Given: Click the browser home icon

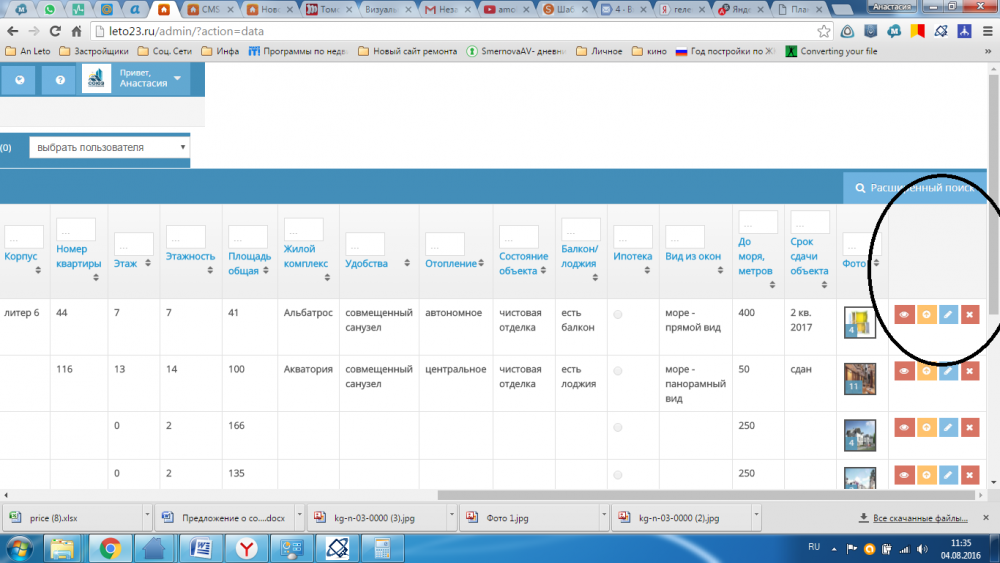Looking at the screenshot, I should (77, 31).
